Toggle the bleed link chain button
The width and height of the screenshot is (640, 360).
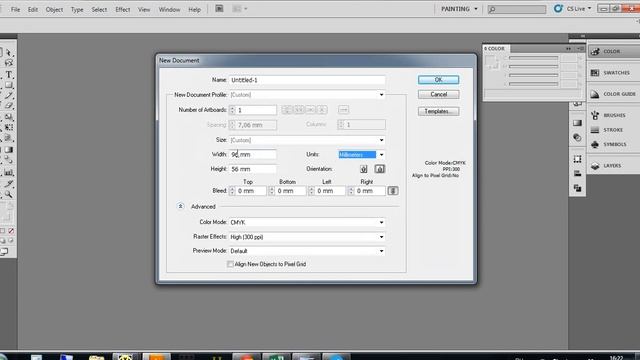click(x=393, y=191)
